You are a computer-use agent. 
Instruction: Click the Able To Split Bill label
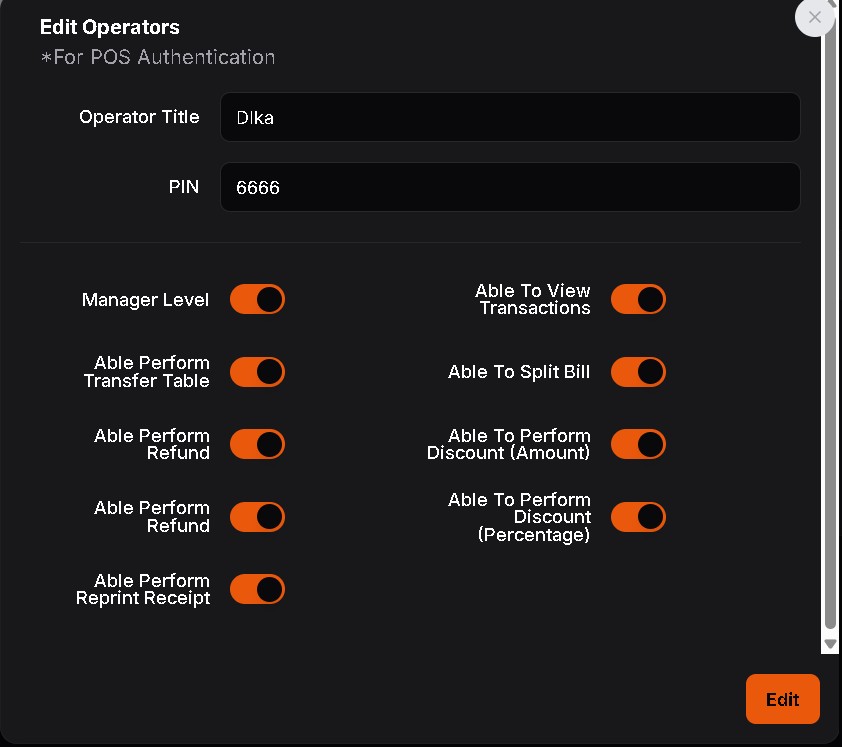pos(519,372)
